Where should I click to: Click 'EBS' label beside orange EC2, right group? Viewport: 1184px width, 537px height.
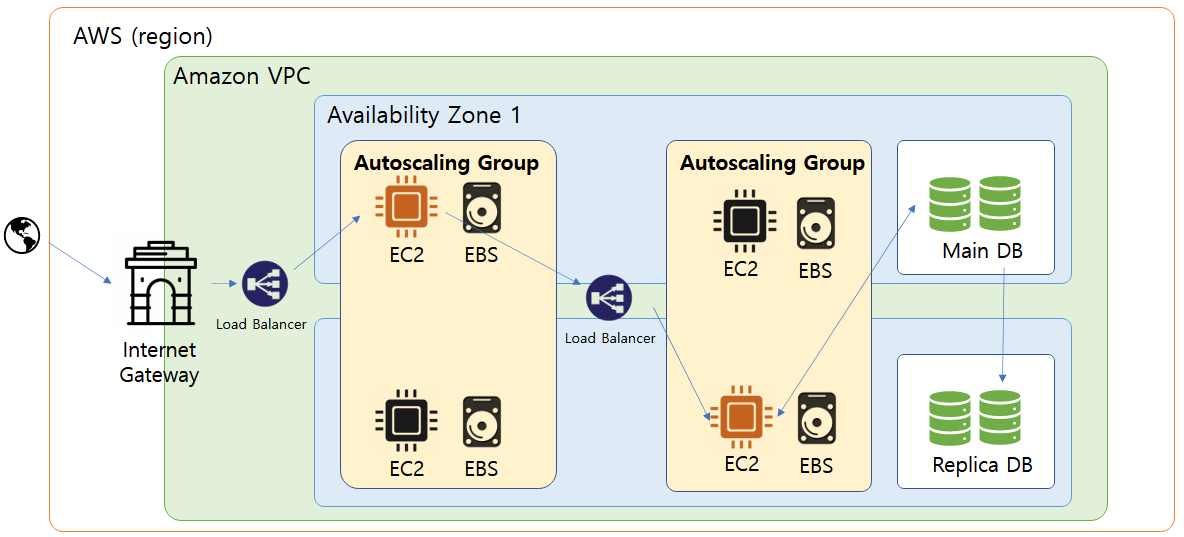click(x=816, y=466)
